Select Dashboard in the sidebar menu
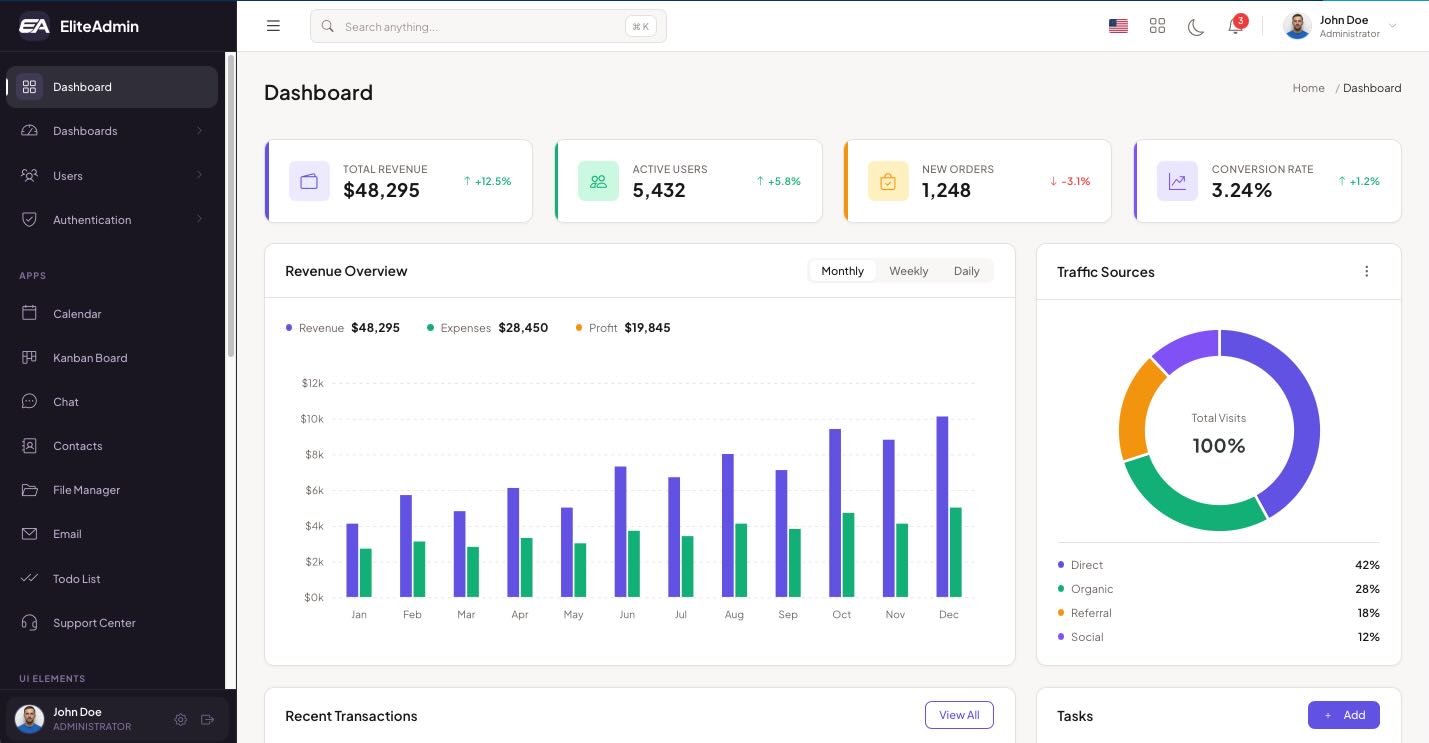The height and width of the screenshot is (743, 1429). pos(82,87)
